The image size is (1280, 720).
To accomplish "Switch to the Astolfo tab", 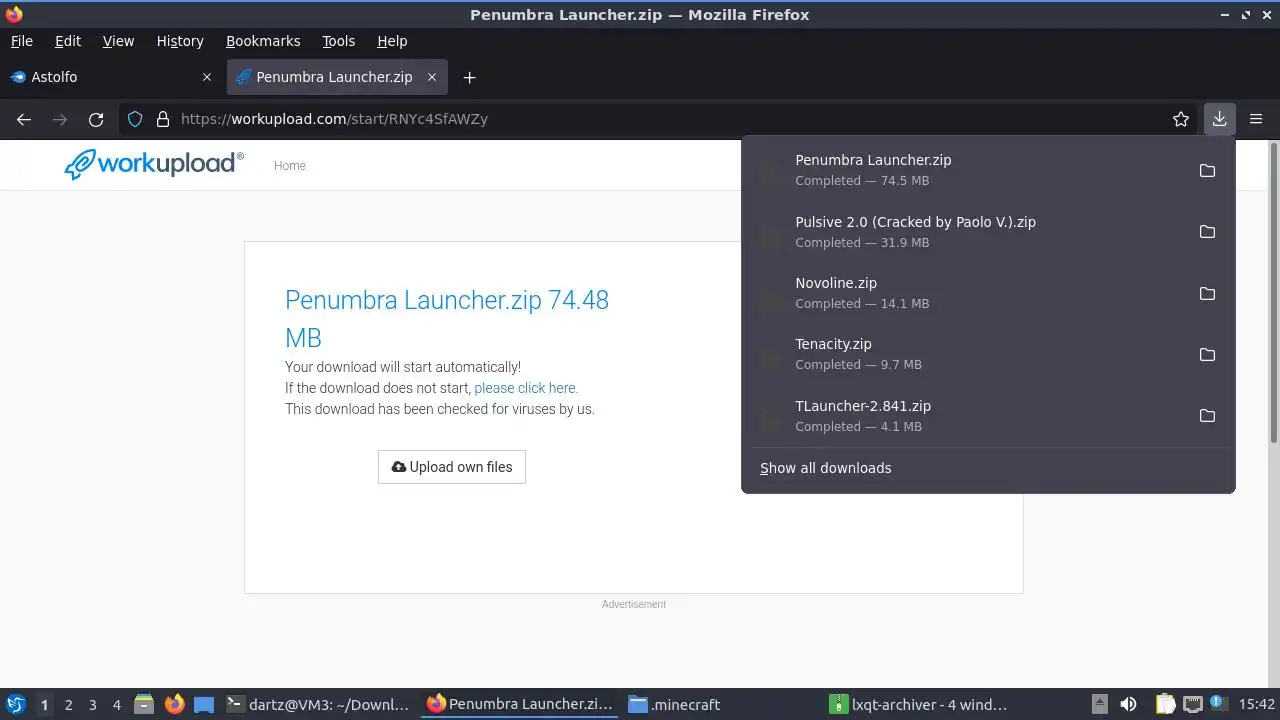I will pos(110,77).
